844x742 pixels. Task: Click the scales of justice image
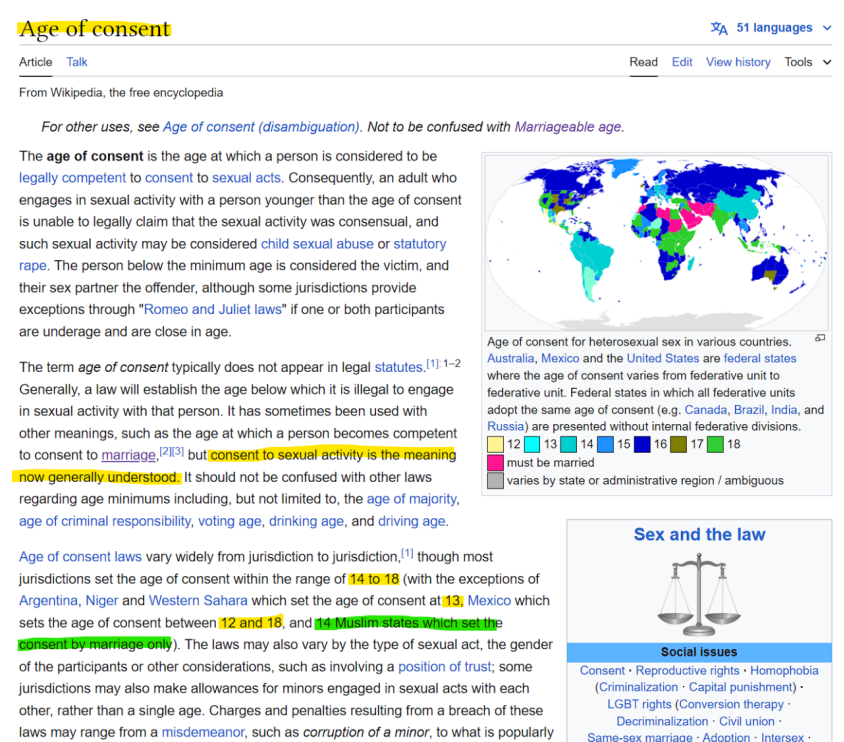698,596
